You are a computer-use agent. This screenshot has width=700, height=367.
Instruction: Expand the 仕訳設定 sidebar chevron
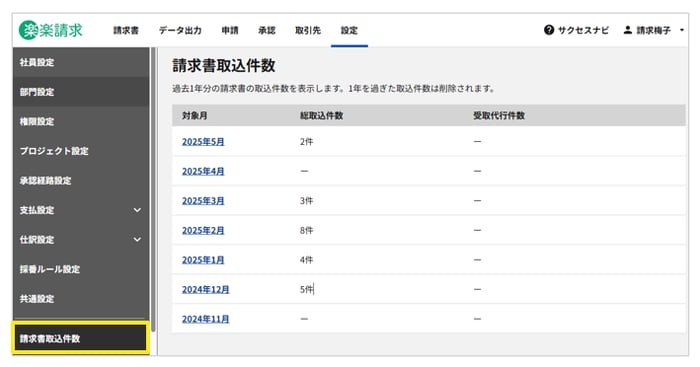(x=137, y=239)
